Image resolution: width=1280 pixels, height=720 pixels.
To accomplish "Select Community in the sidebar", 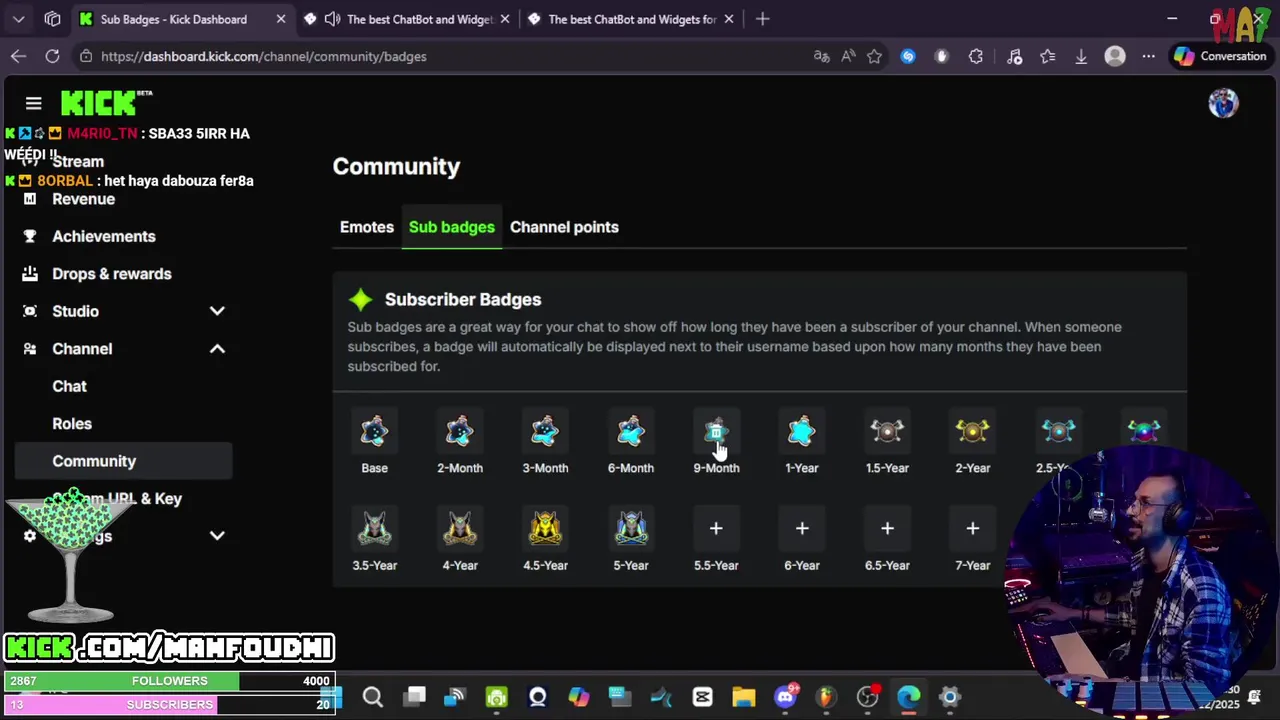I will coord(123,461).
